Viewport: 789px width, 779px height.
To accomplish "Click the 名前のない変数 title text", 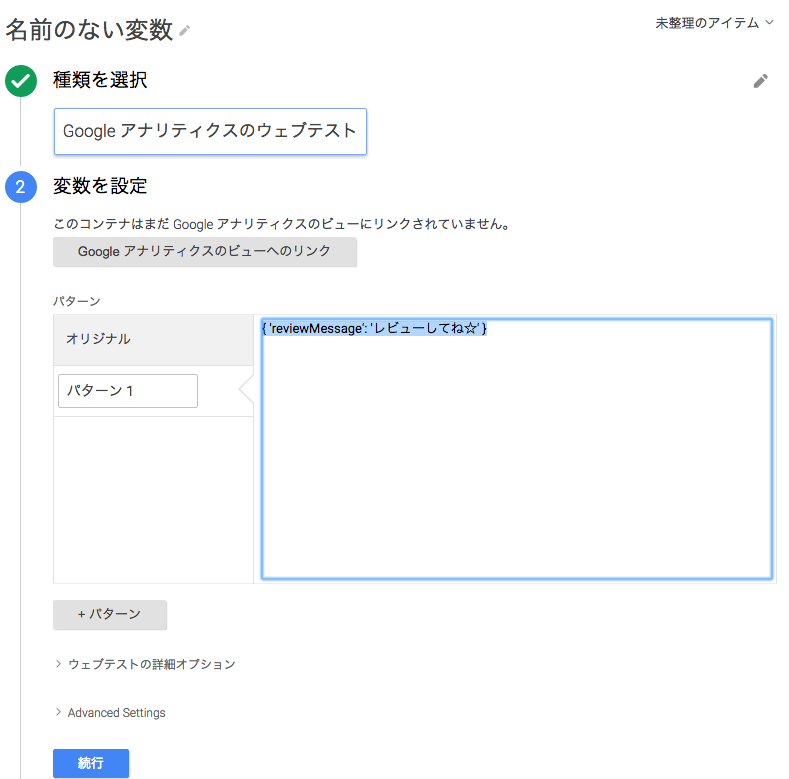I will (x=89, y=30).
